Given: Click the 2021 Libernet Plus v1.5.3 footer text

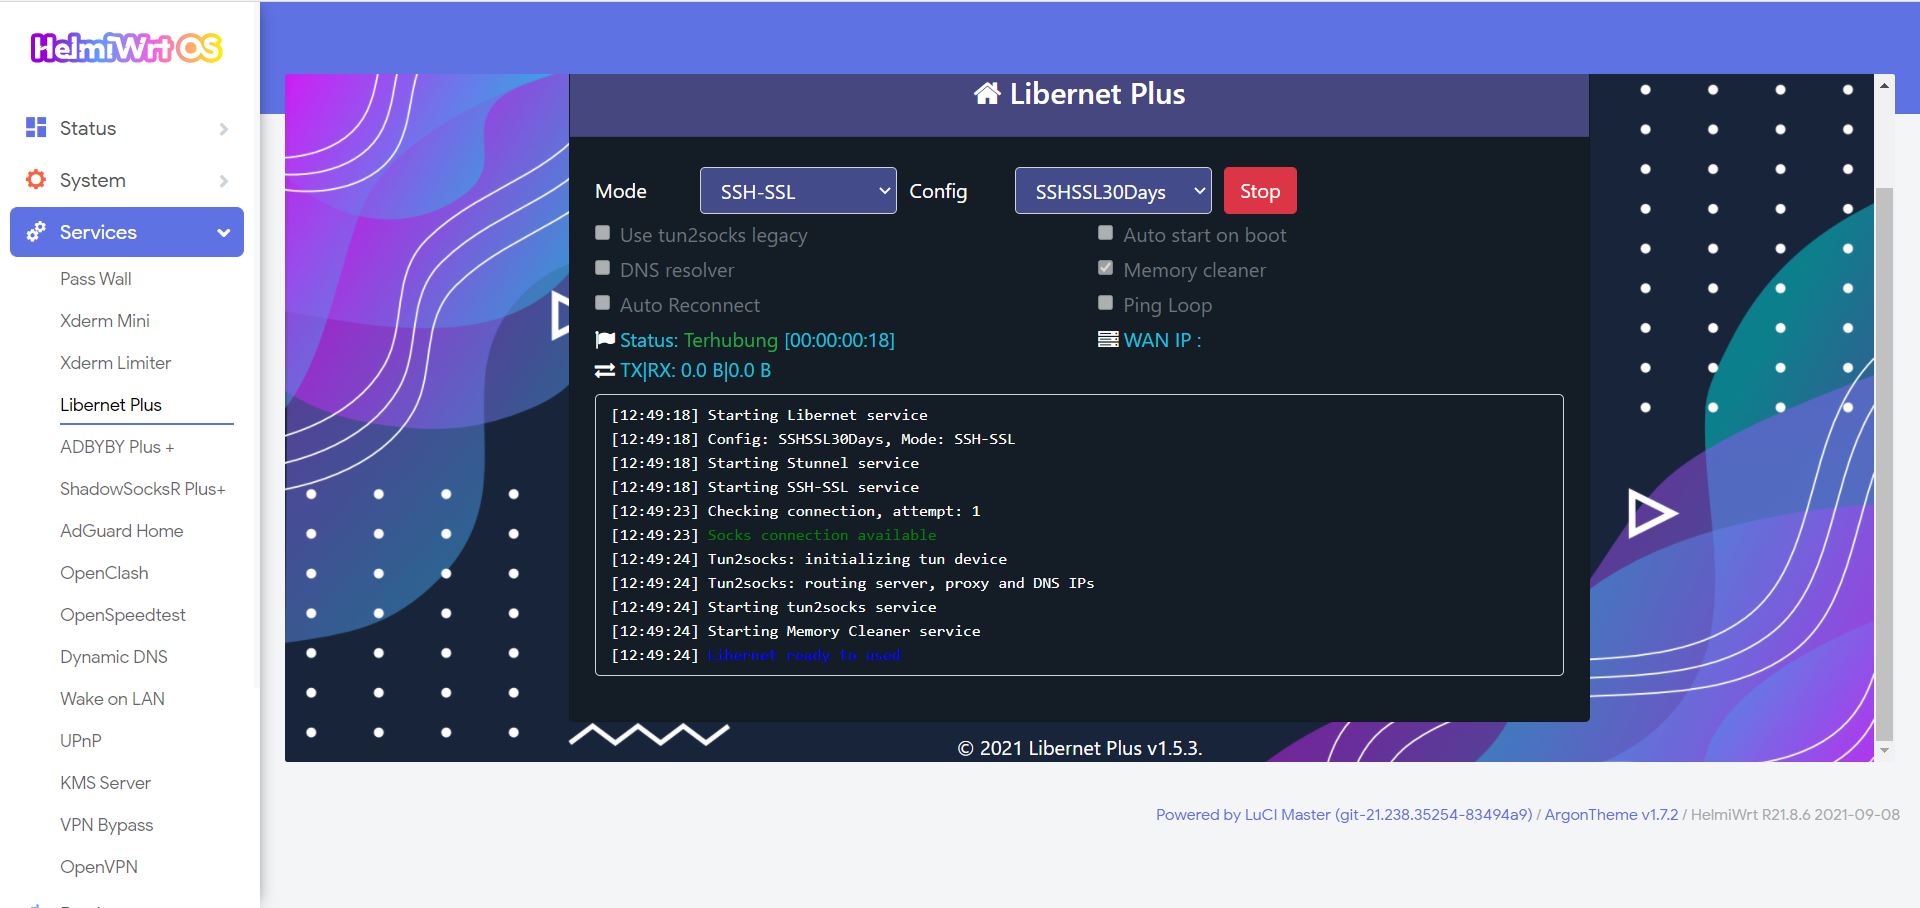Looking at the screenshot, I should click(1080, 748).
